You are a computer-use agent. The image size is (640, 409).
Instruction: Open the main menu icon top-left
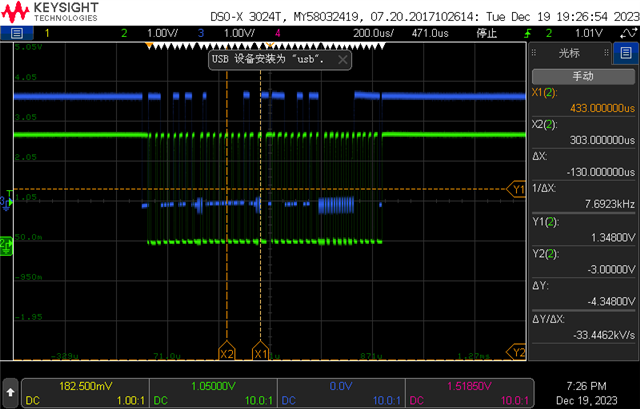(x=17, y=33)
